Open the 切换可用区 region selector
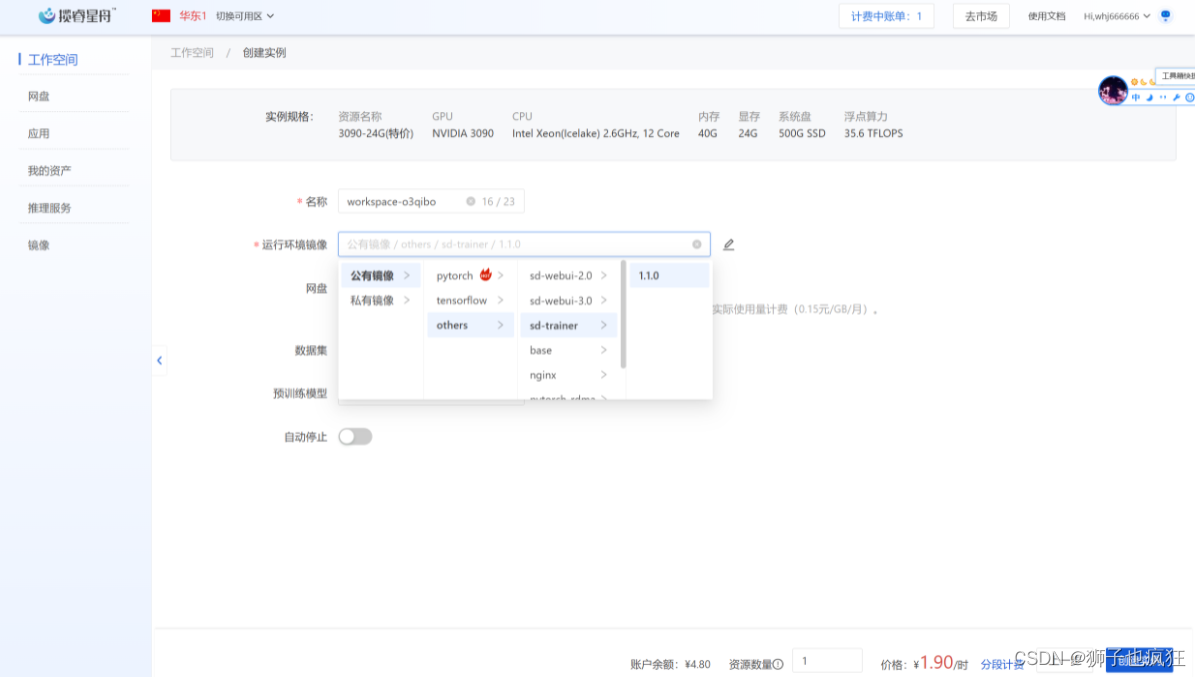This screenshot has height=677, width=1201. 240,16
